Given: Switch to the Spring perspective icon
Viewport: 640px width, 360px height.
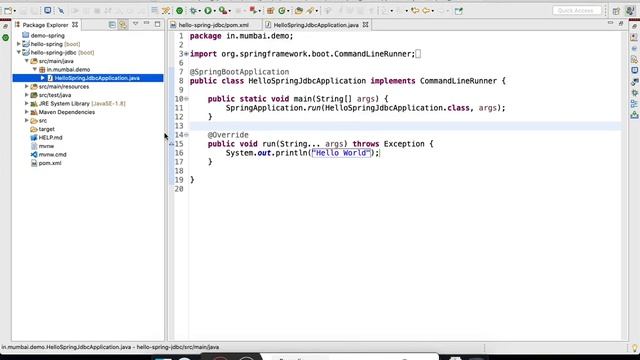Looking at the screenshot, I should 630,11.
